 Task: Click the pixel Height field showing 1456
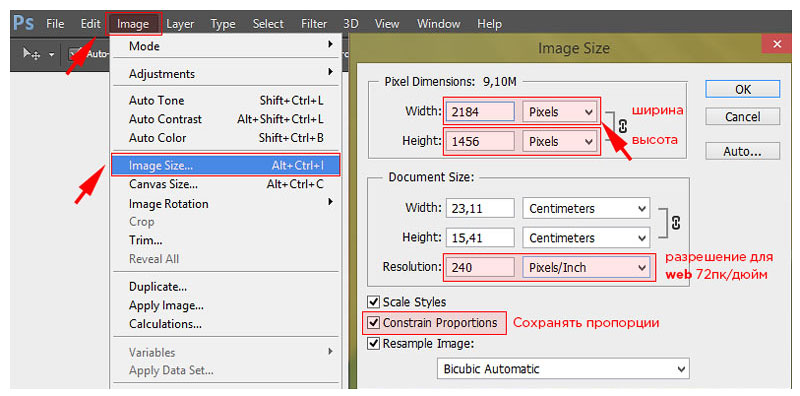[x=480, y=141]
